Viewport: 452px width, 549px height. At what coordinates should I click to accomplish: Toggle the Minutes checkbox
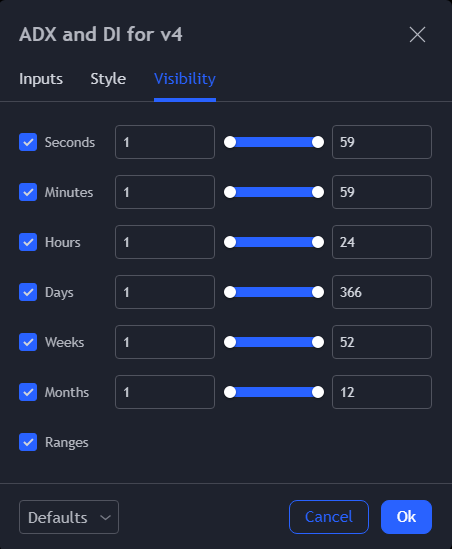click(x=28, y=192)
